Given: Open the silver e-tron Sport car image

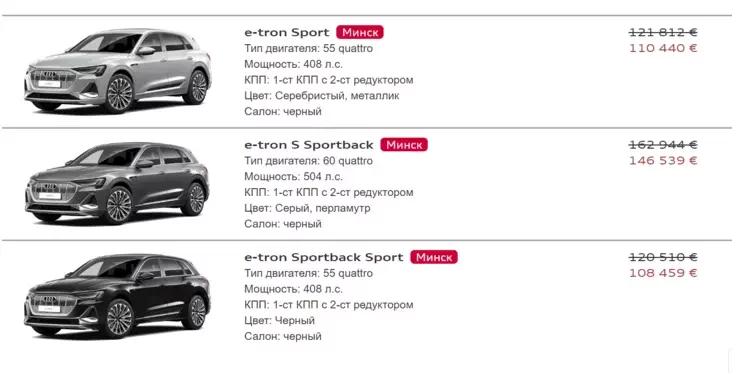Looking at the screenshot, I should coord(118,71).
